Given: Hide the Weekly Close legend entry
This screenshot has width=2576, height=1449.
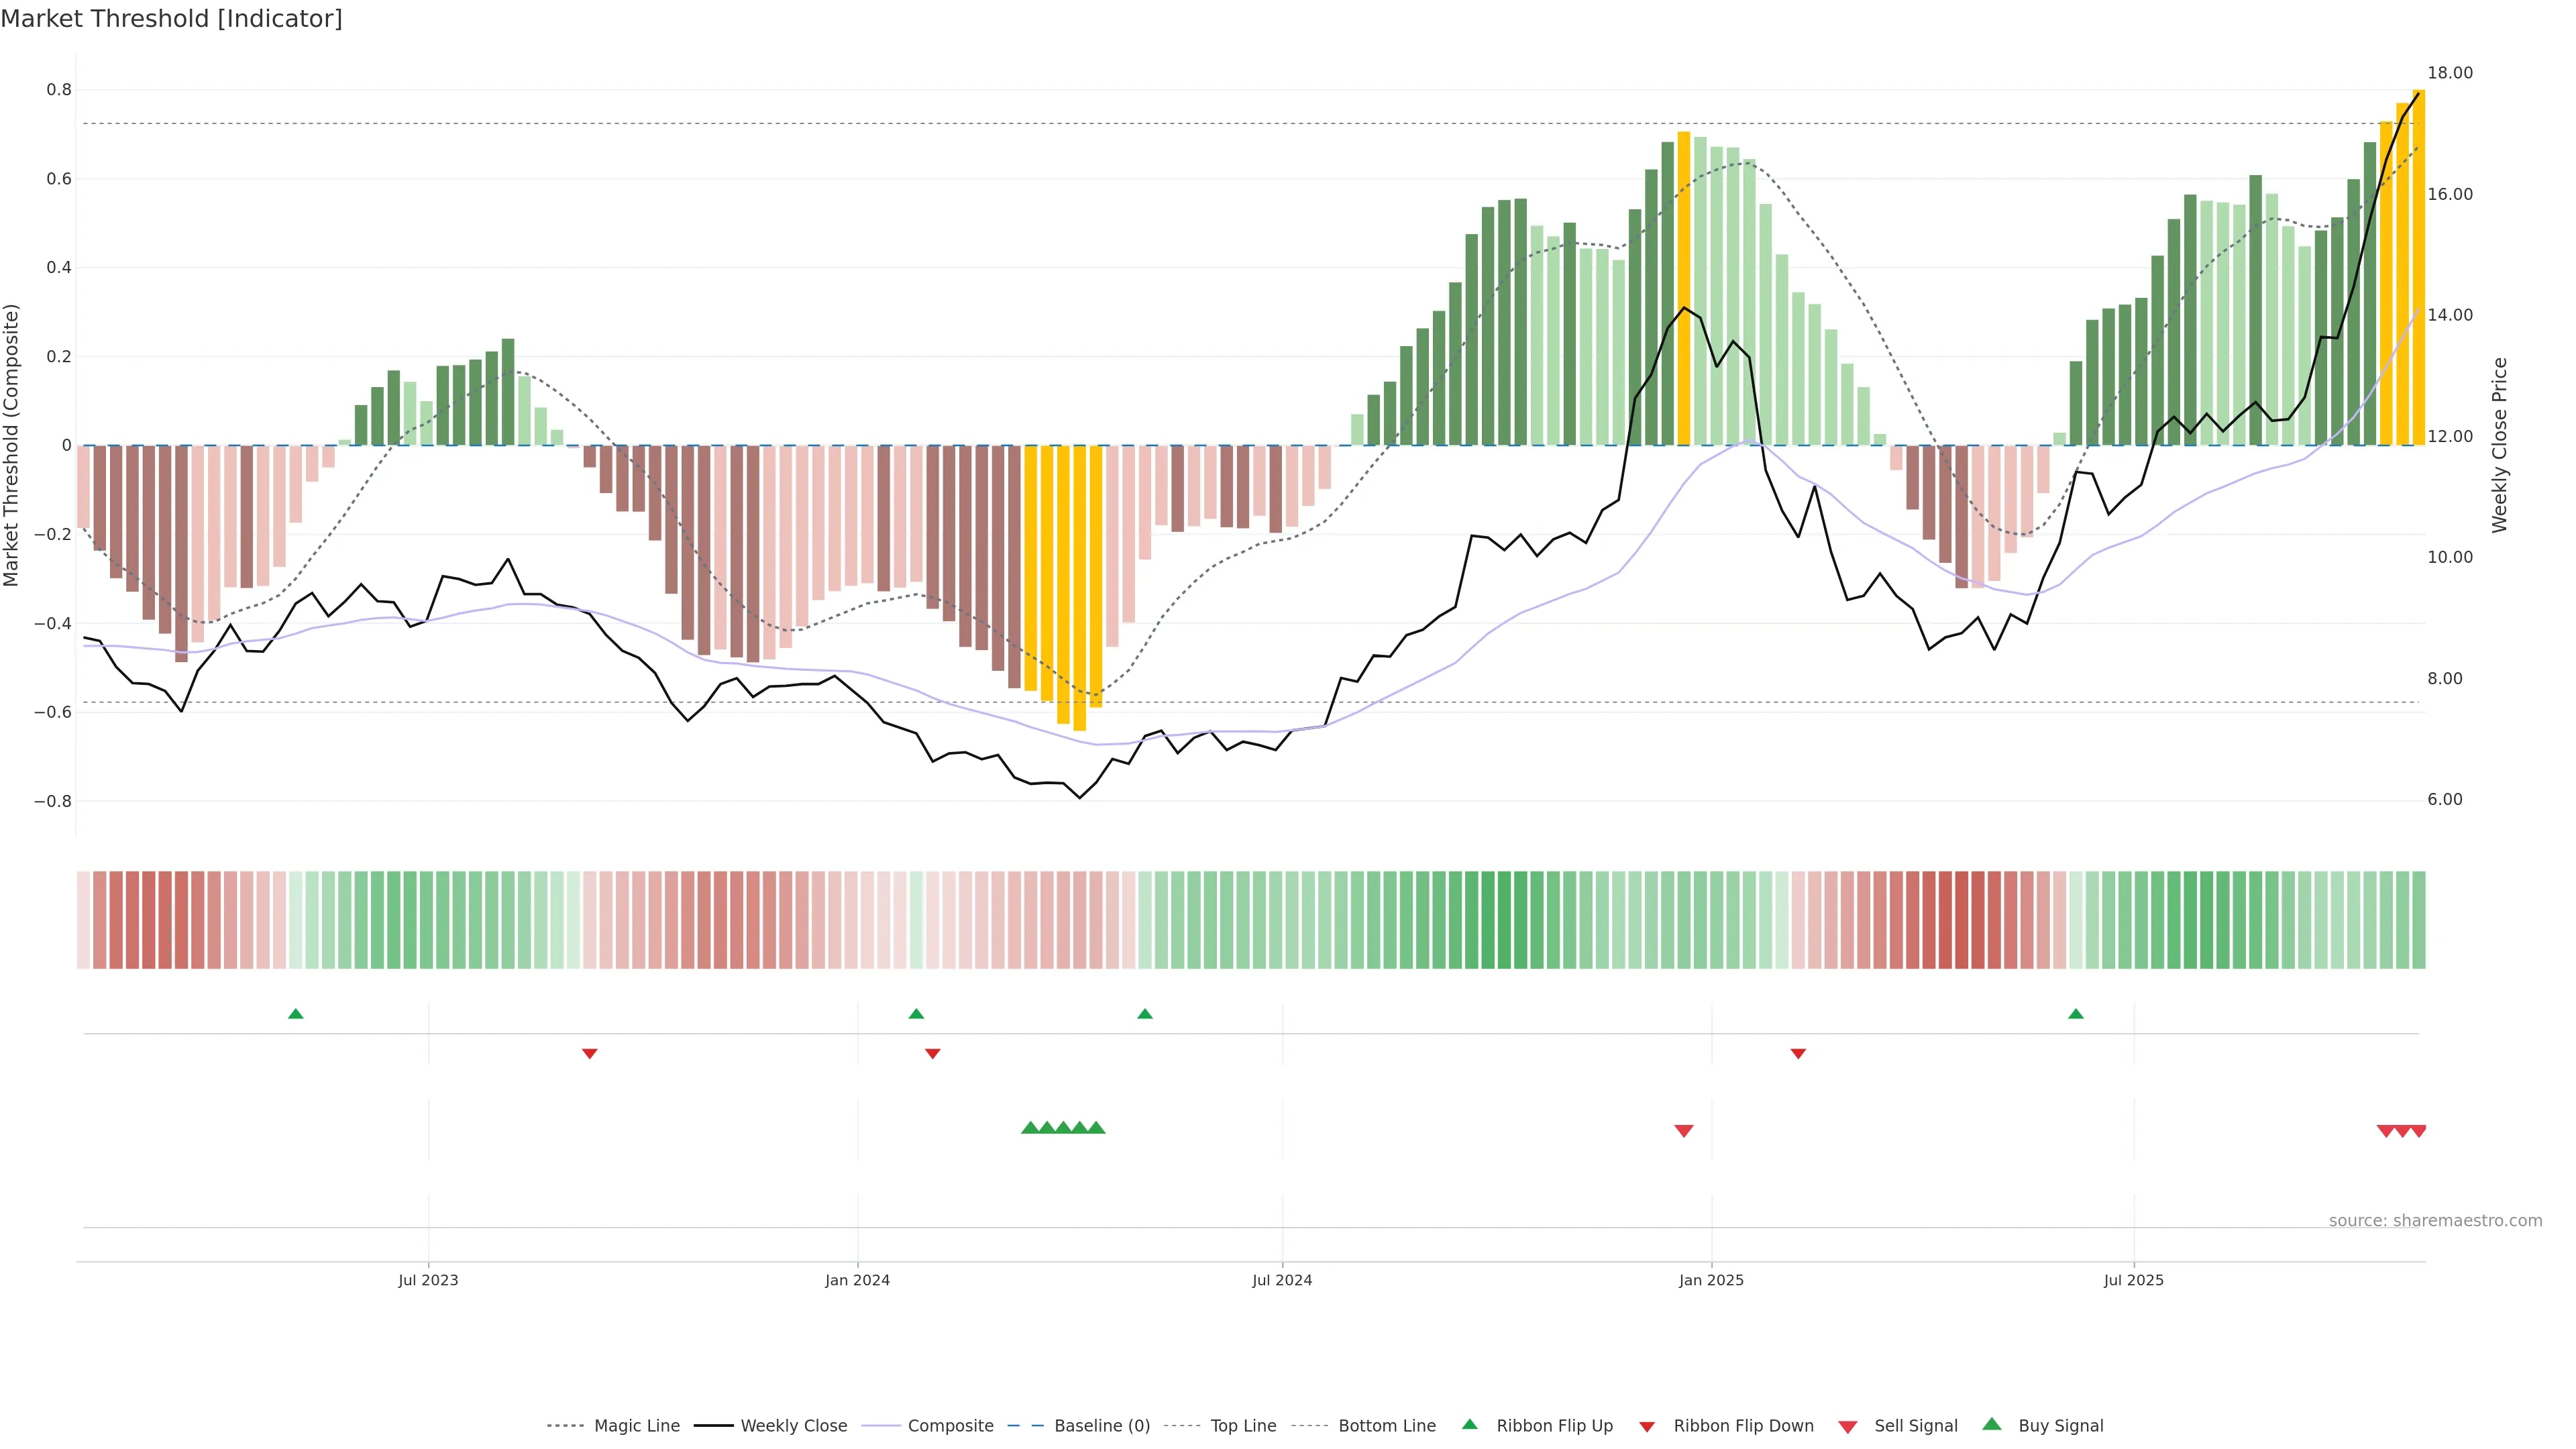Looking at the screenshot, I should (x=793, y=1425).
